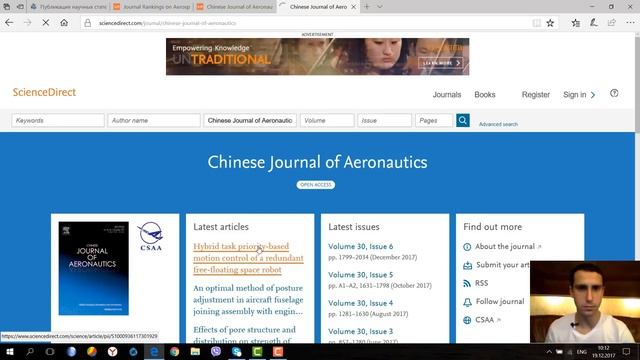Click the Keywords search field
Viewport: 640px width, 360px height.
pyautogui.click(x=58, y=120)
